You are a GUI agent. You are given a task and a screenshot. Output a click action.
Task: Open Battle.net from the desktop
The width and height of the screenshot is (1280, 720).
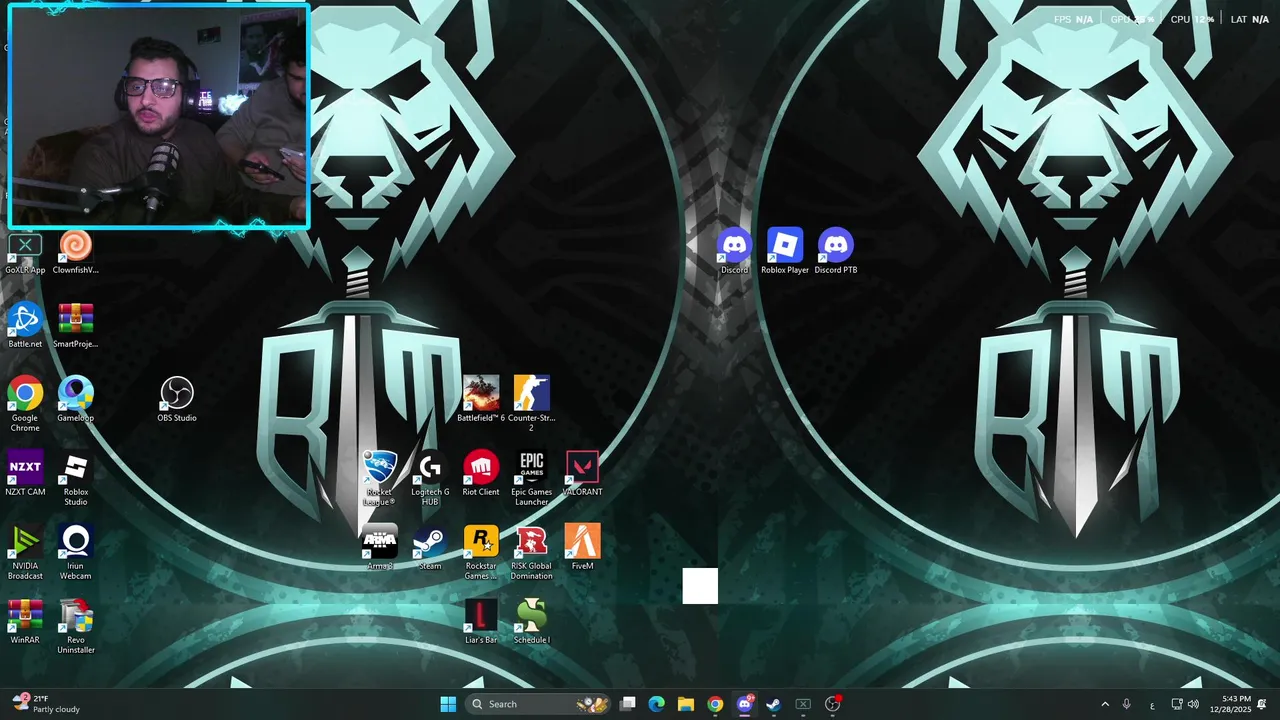[x=25, y=326]
